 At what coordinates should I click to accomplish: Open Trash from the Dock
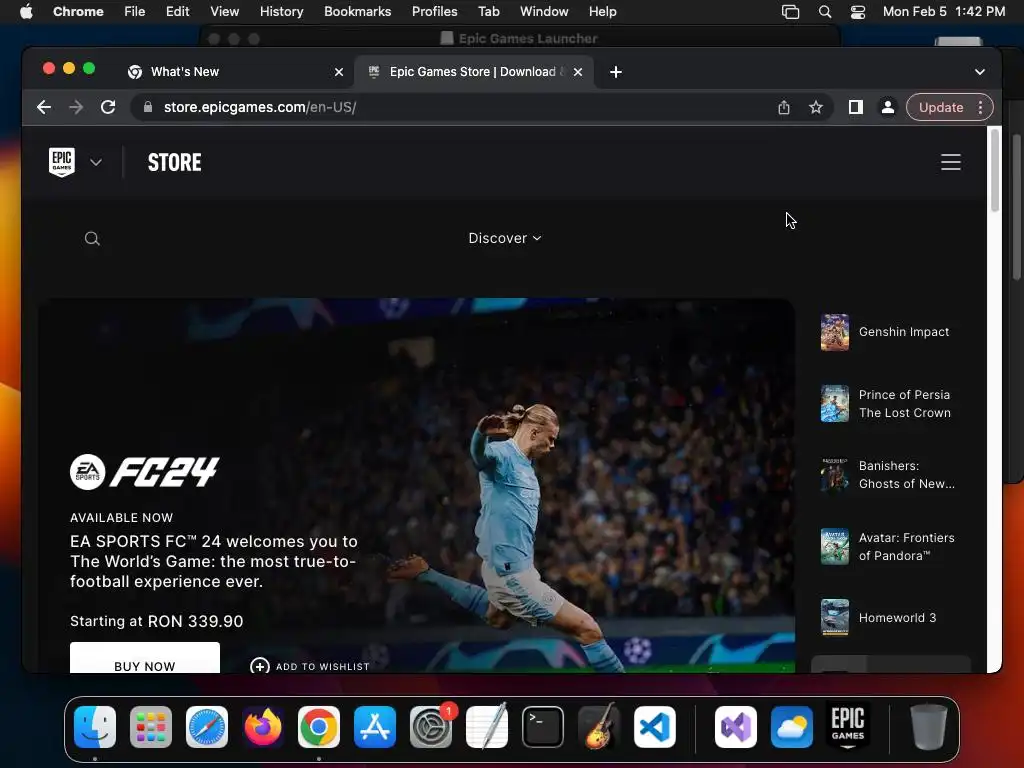click(x=929, y=727)
